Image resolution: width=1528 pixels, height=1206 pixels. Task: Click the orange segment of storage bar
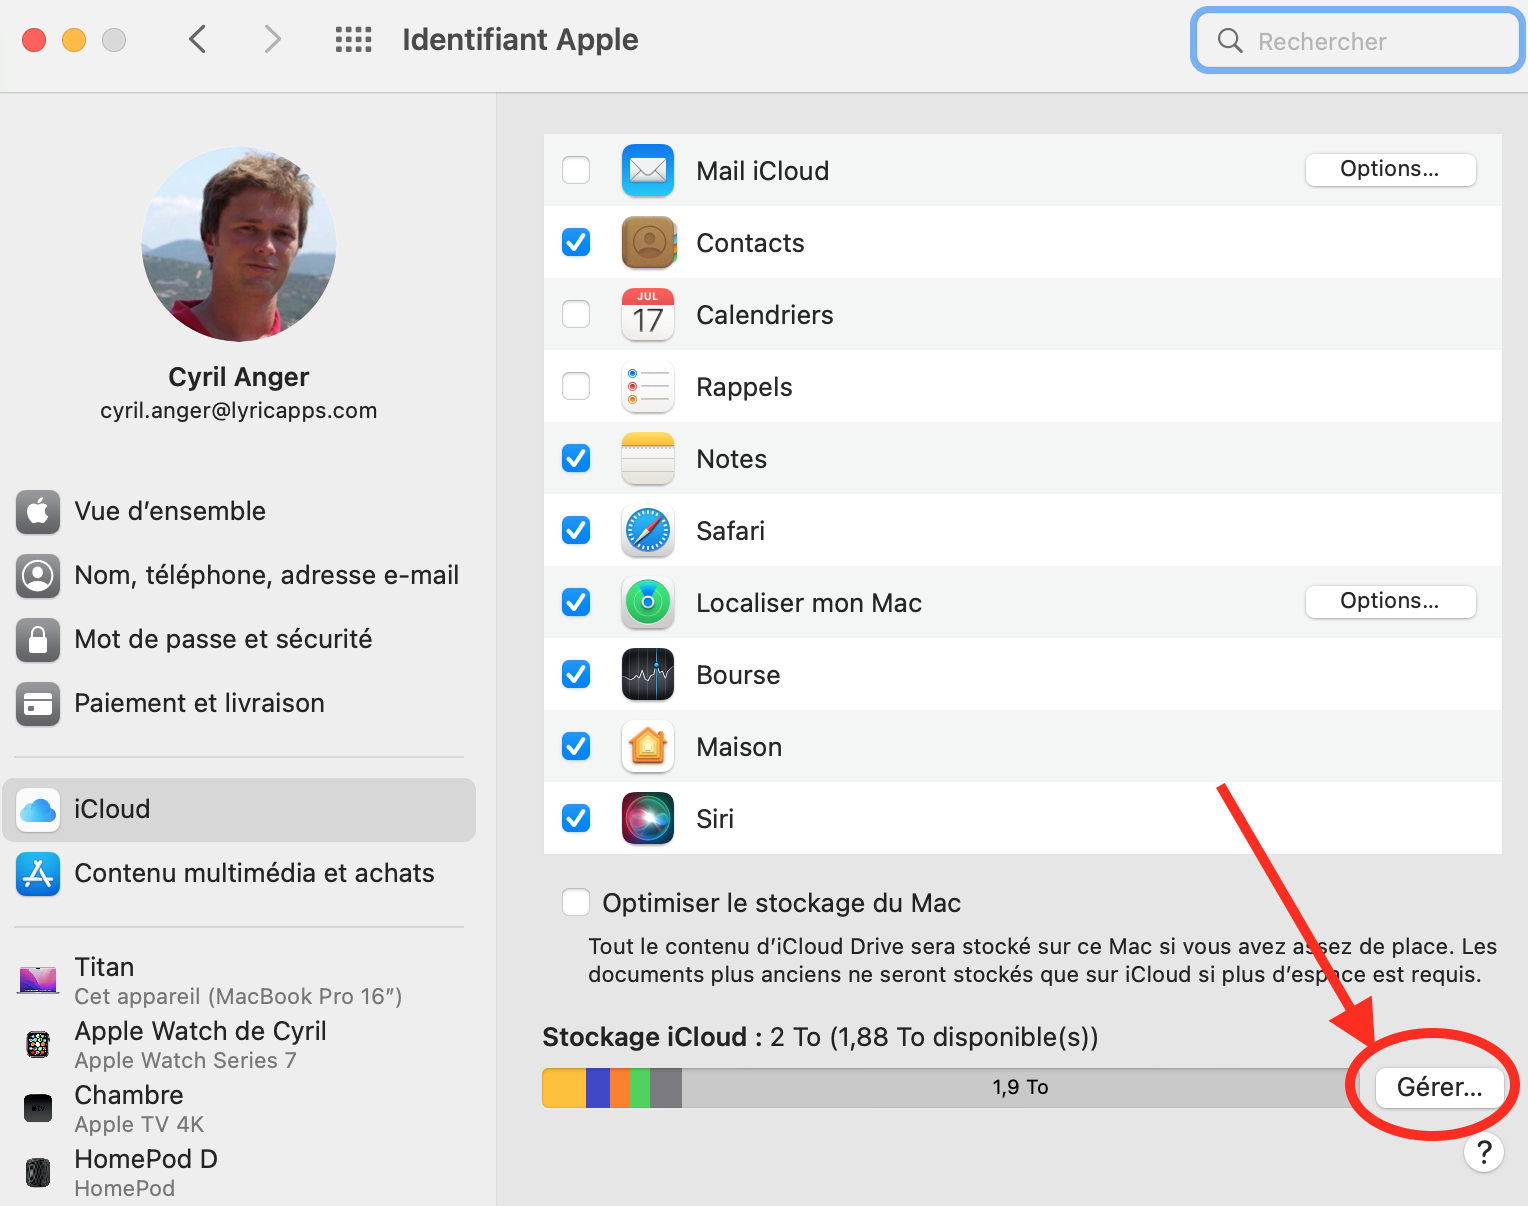620,1088
